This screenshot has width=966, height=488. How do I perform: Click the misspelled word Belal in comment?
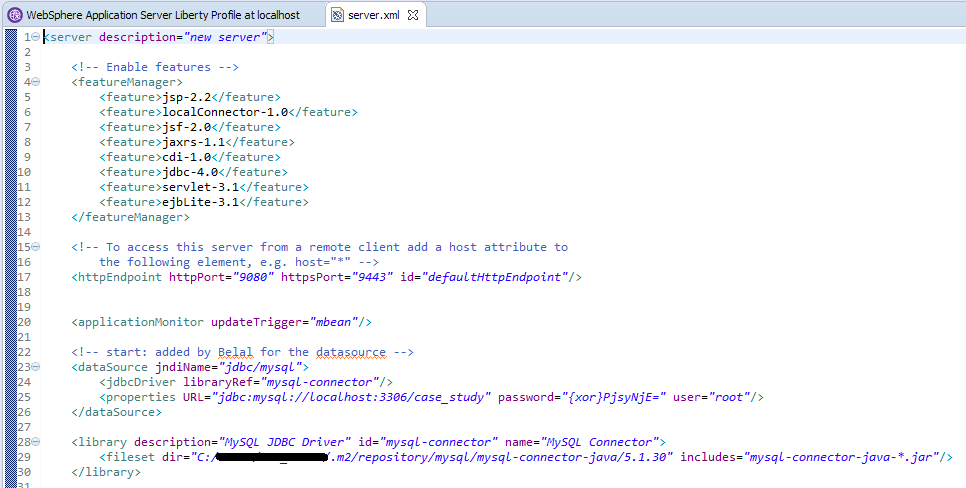(x=235, y=352)
